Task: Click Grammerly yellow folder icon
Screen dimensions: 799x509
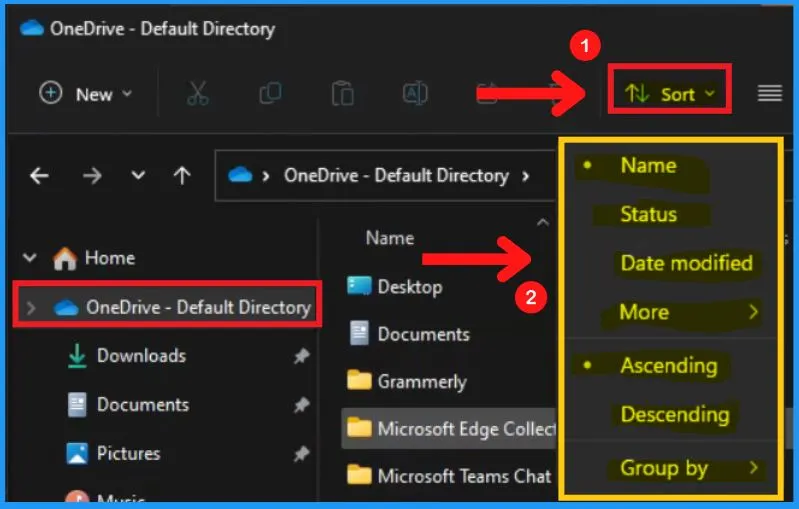Action: tap(359, 381)
